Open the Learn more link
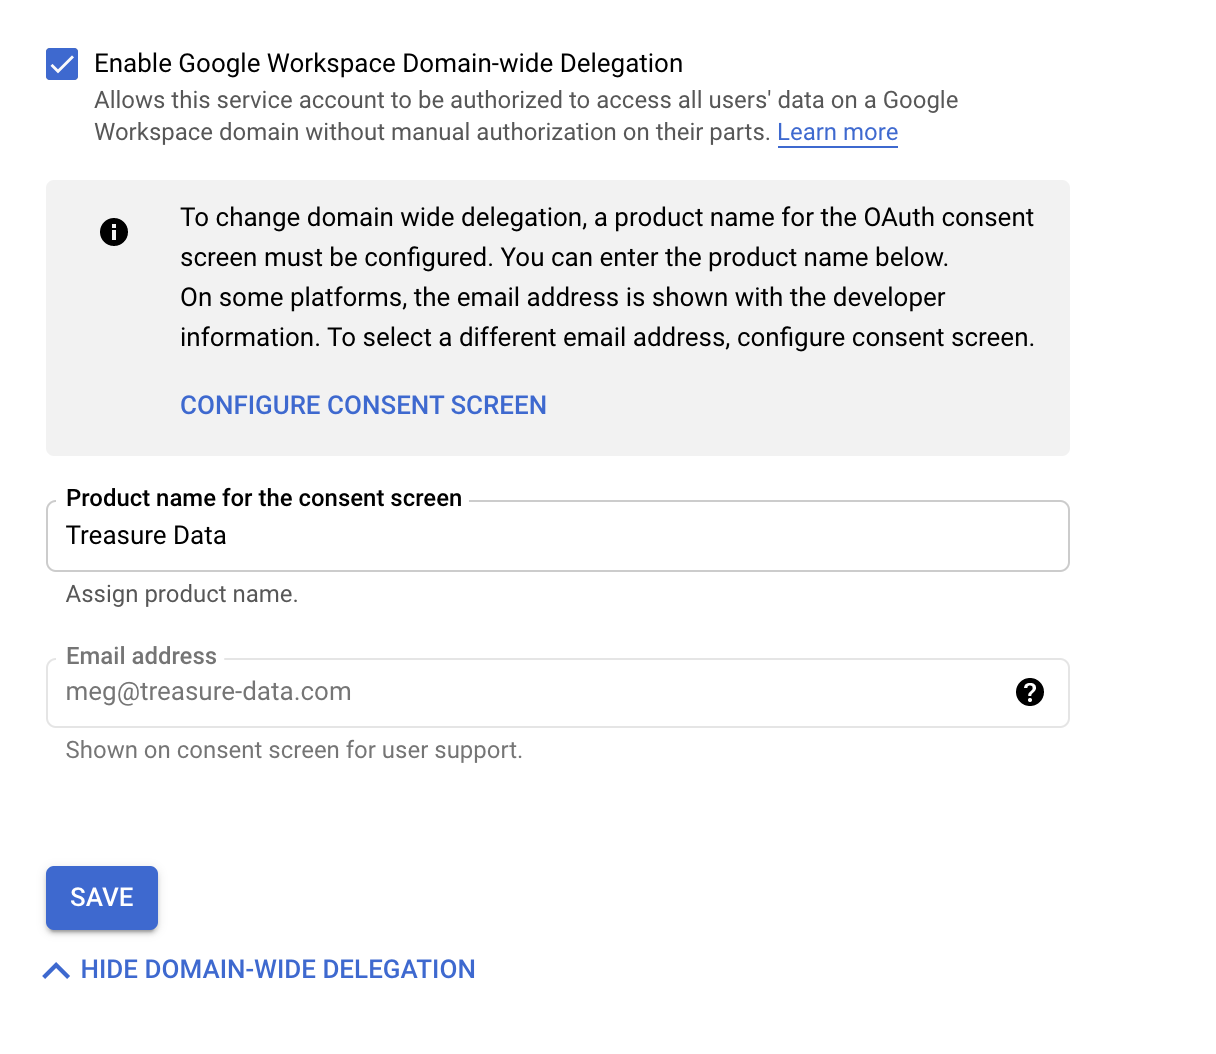The width and height of the screenshot is (1216, 1054). click(x=837, y=132)
